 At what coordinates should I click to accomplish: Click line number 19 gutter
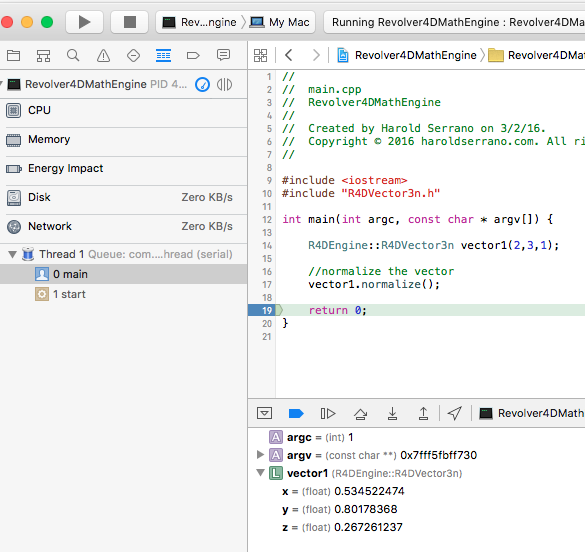pos(267,310)
